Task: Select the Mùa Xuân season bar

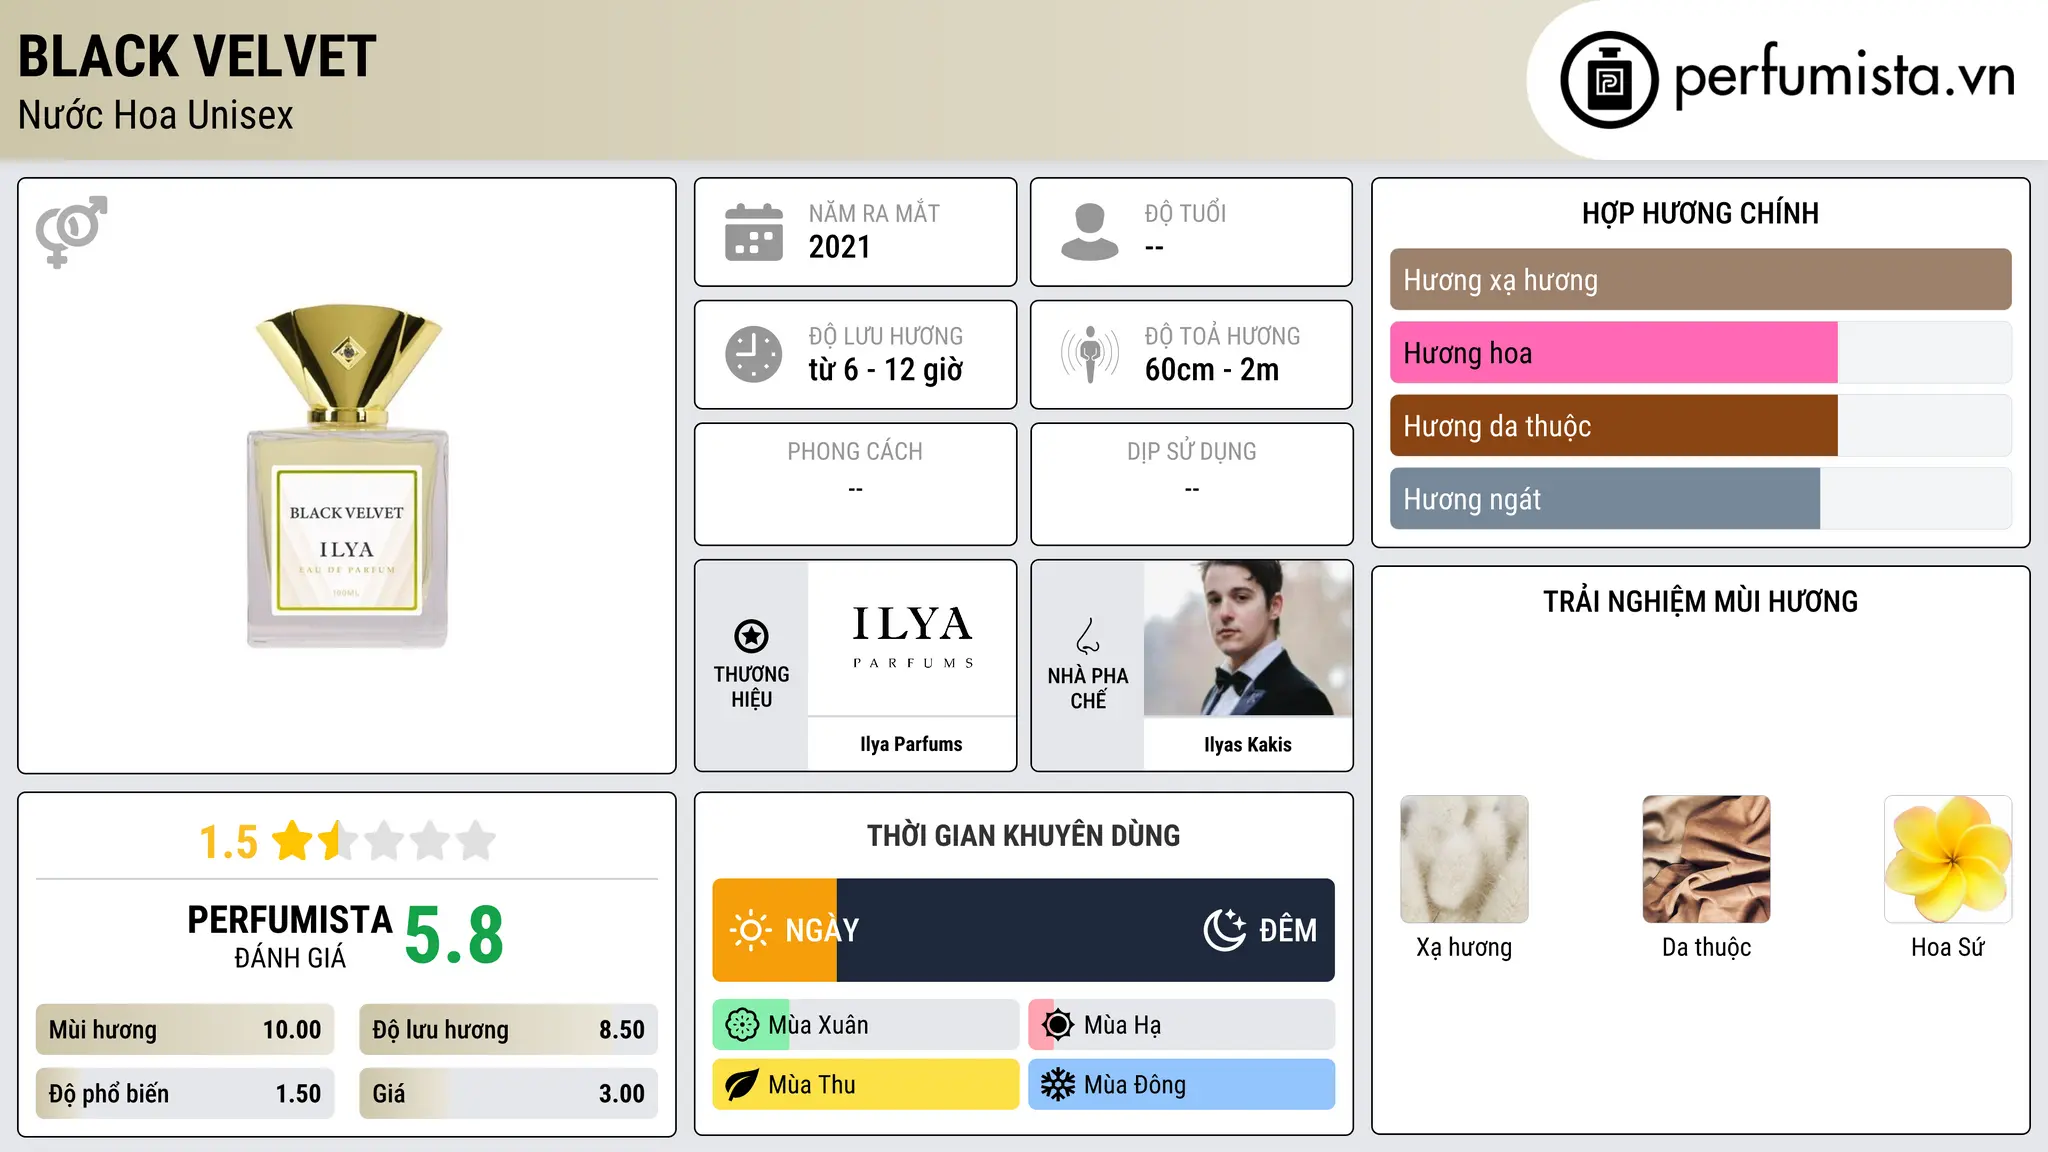Action: click(x=866, y=1025)
